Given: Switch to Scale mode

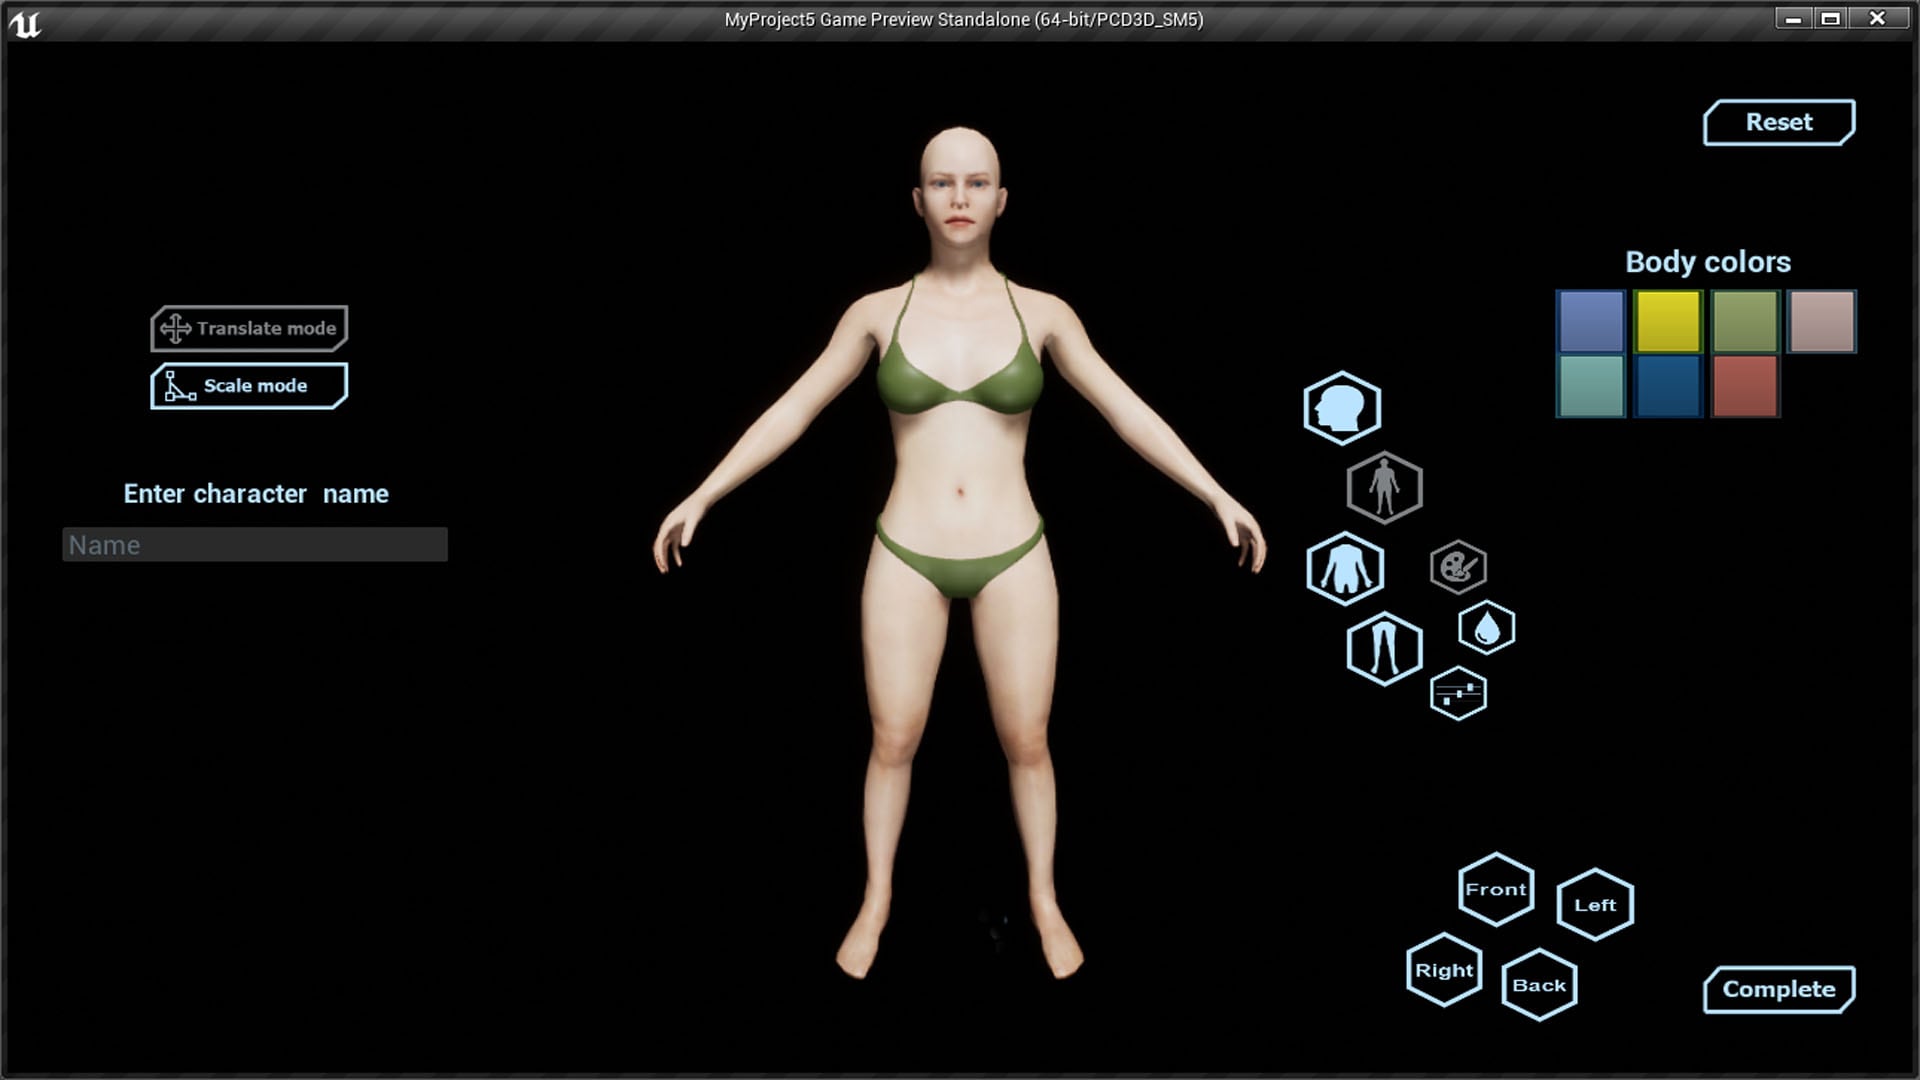Looking at the screenshot, I should (x=248, y=385).
